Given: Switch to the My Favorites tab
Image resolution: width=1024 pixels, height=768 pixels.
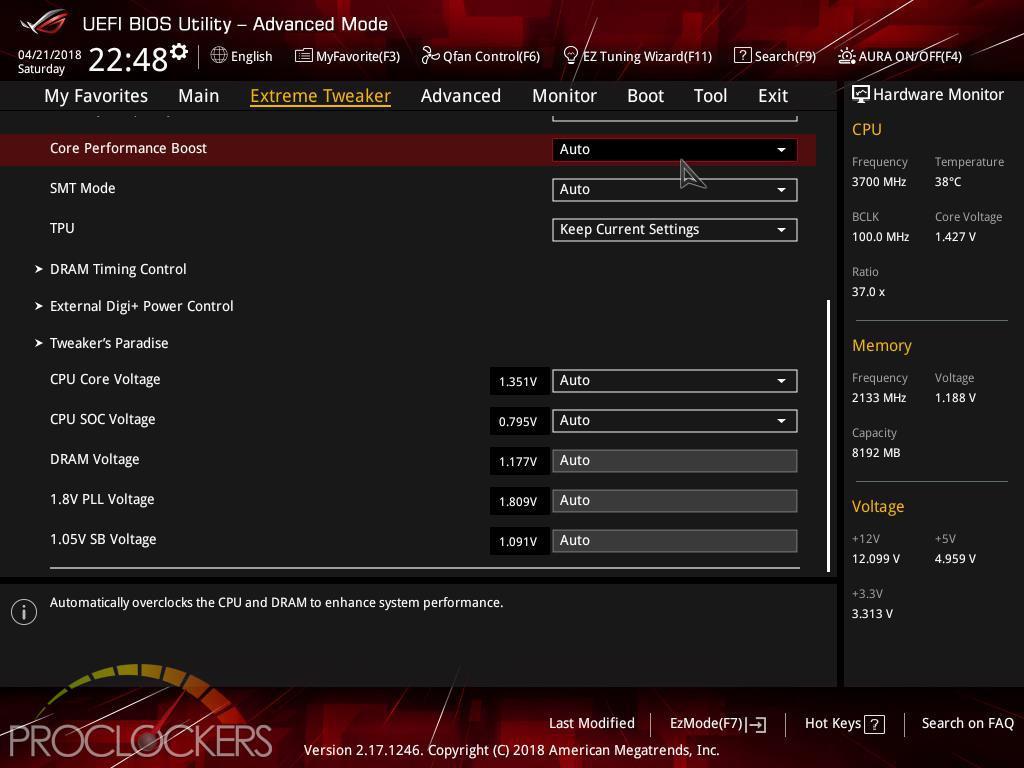Looking at the screenshot, I should click(96, 96).
